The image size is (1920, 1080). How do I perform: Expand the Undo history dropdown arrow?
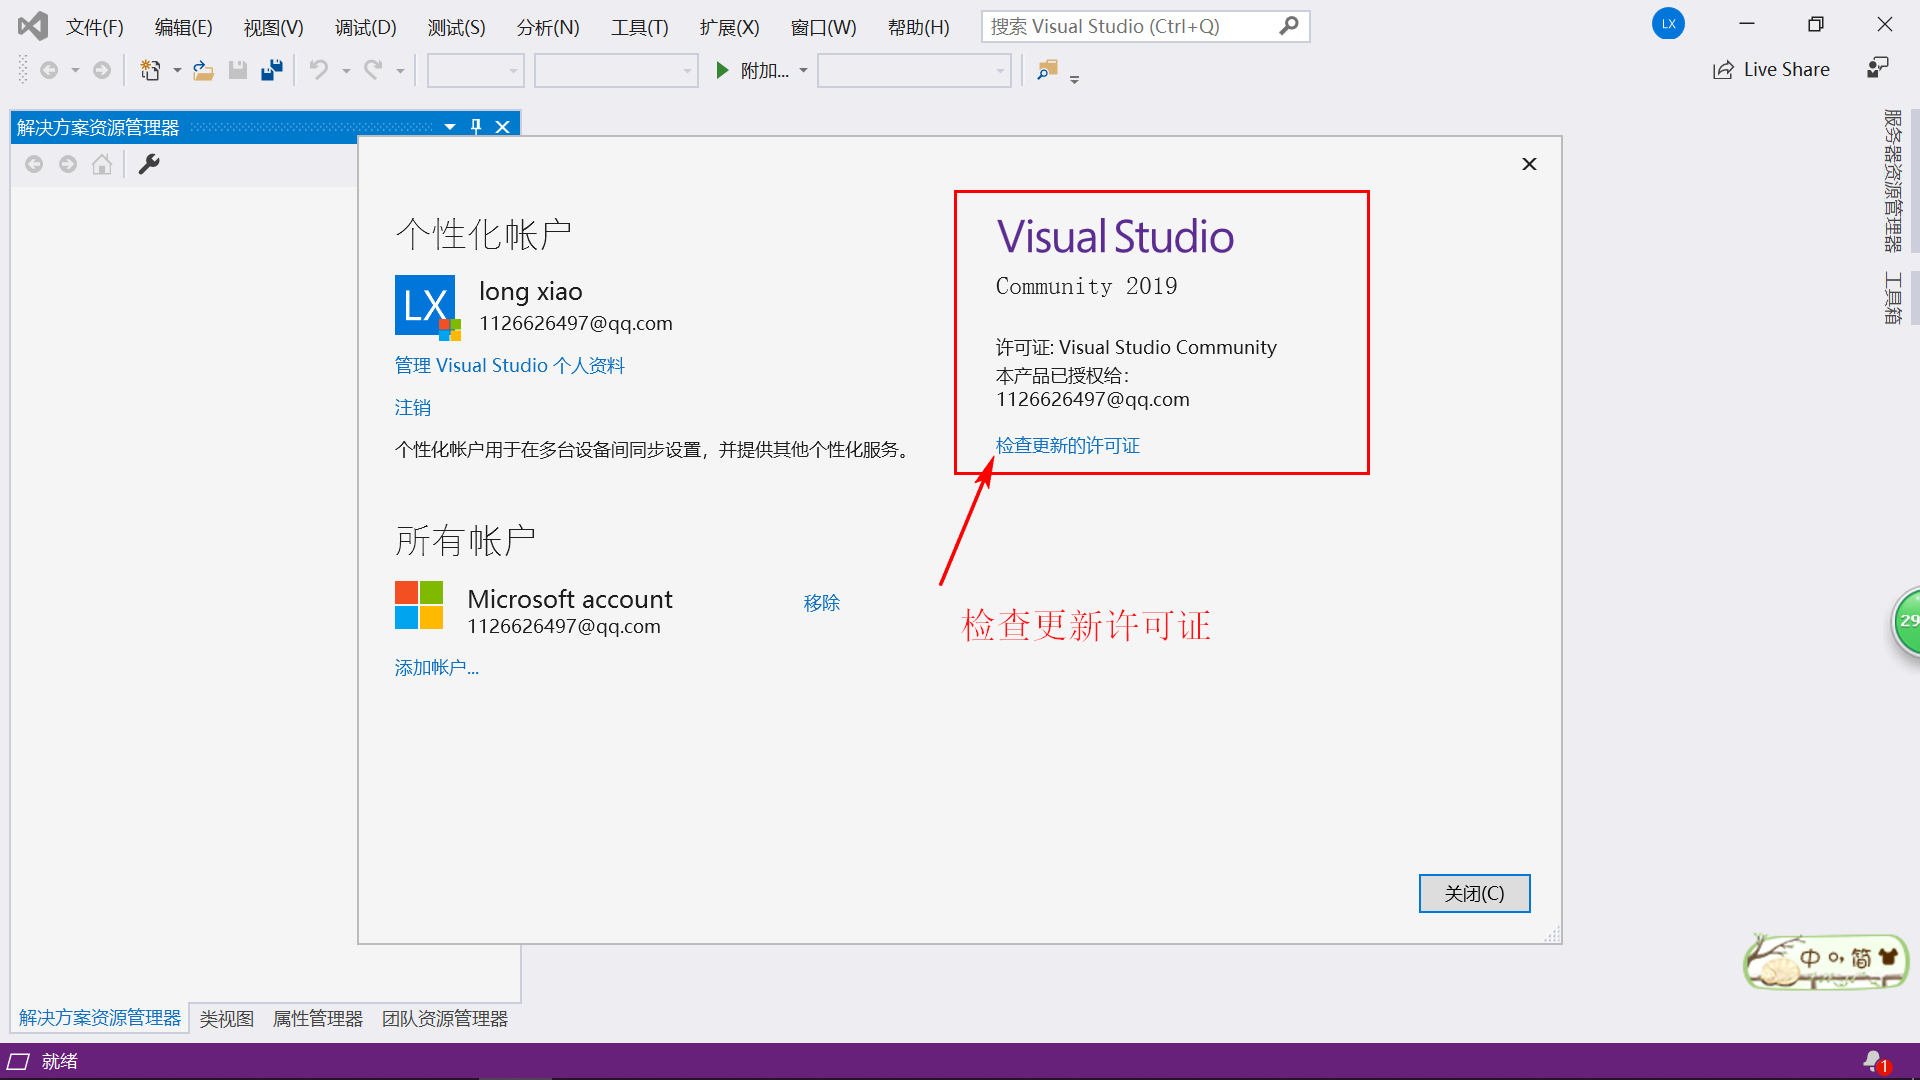[346, 71]
